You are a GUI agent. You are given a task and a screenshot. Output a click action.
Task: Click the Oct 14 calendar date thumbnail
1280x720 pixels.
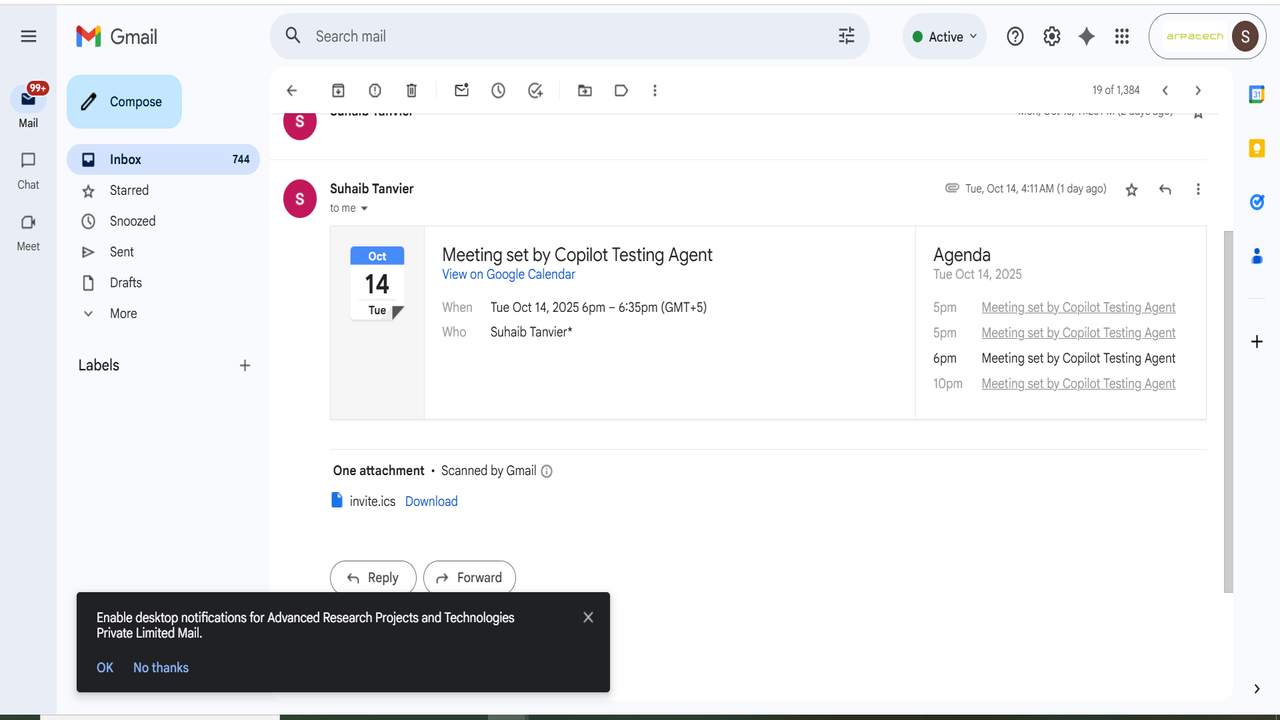click(x=377, y=283)
